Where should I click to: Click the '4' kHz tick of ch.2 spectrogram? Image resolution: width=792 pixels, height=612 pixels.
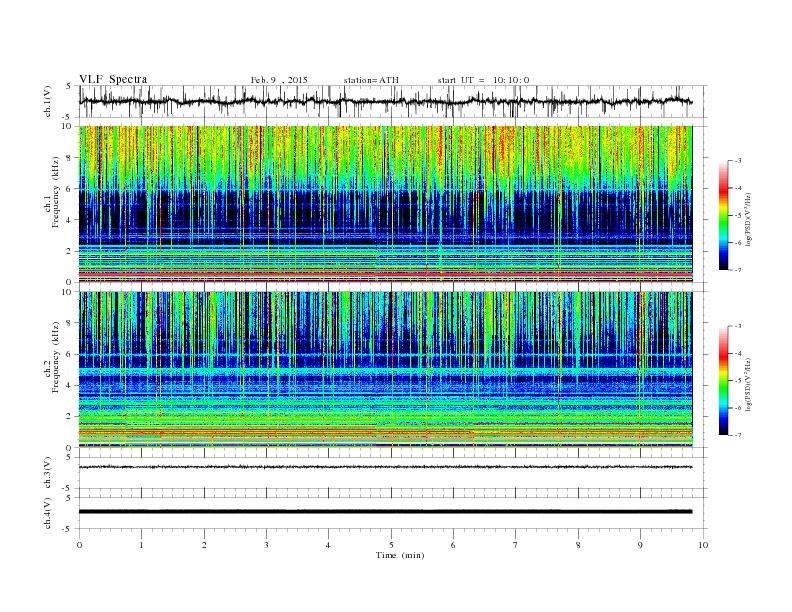[x=70, y=385]
